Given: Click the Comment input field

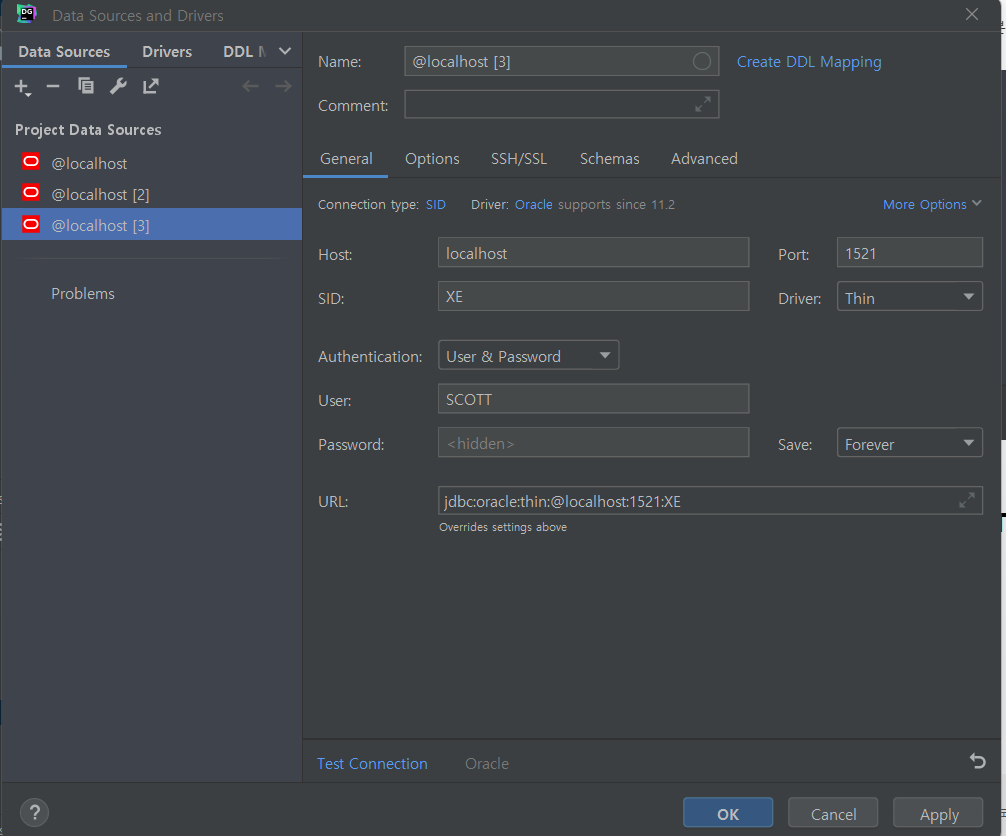Looking at the screenshot, I should click(561, 104).
